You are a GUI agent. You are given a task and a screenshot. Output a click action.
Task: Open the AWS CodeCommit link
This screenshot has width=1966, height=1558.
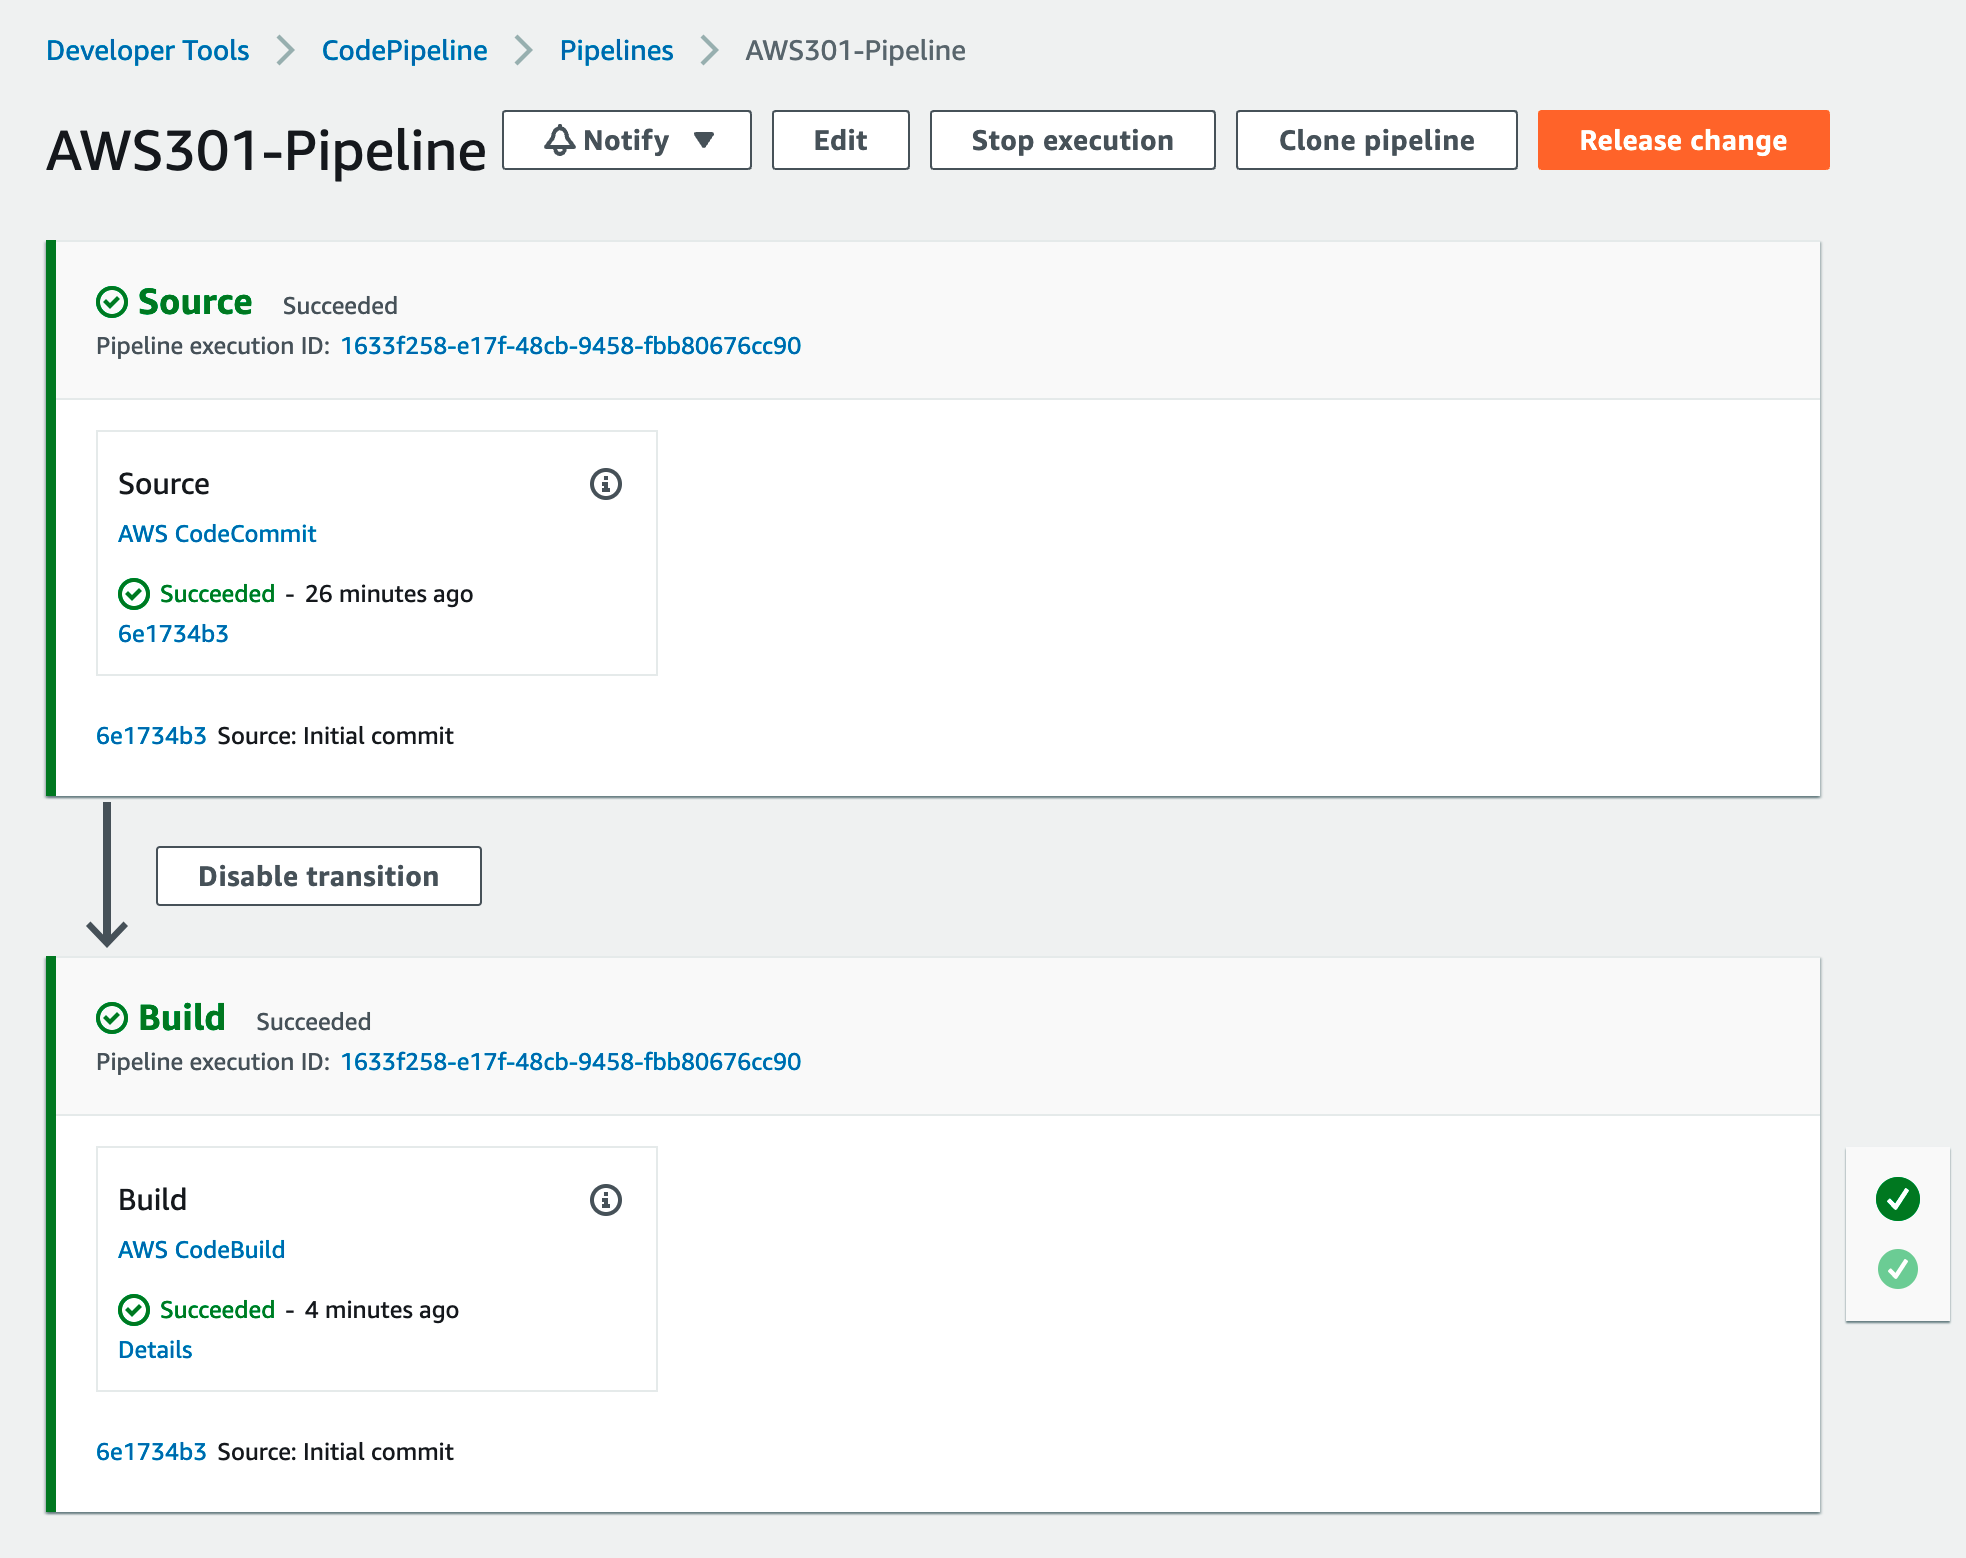click(x=217, y=534)
